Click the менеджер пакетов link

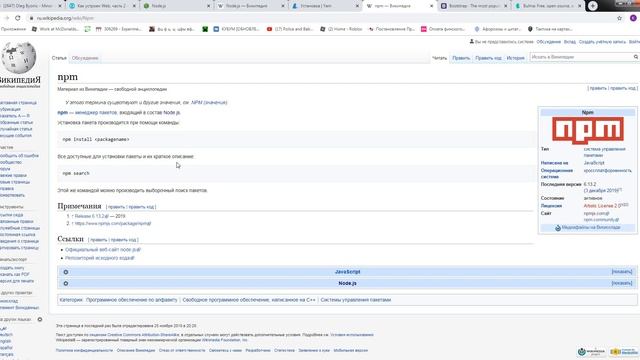click(96, 112)
